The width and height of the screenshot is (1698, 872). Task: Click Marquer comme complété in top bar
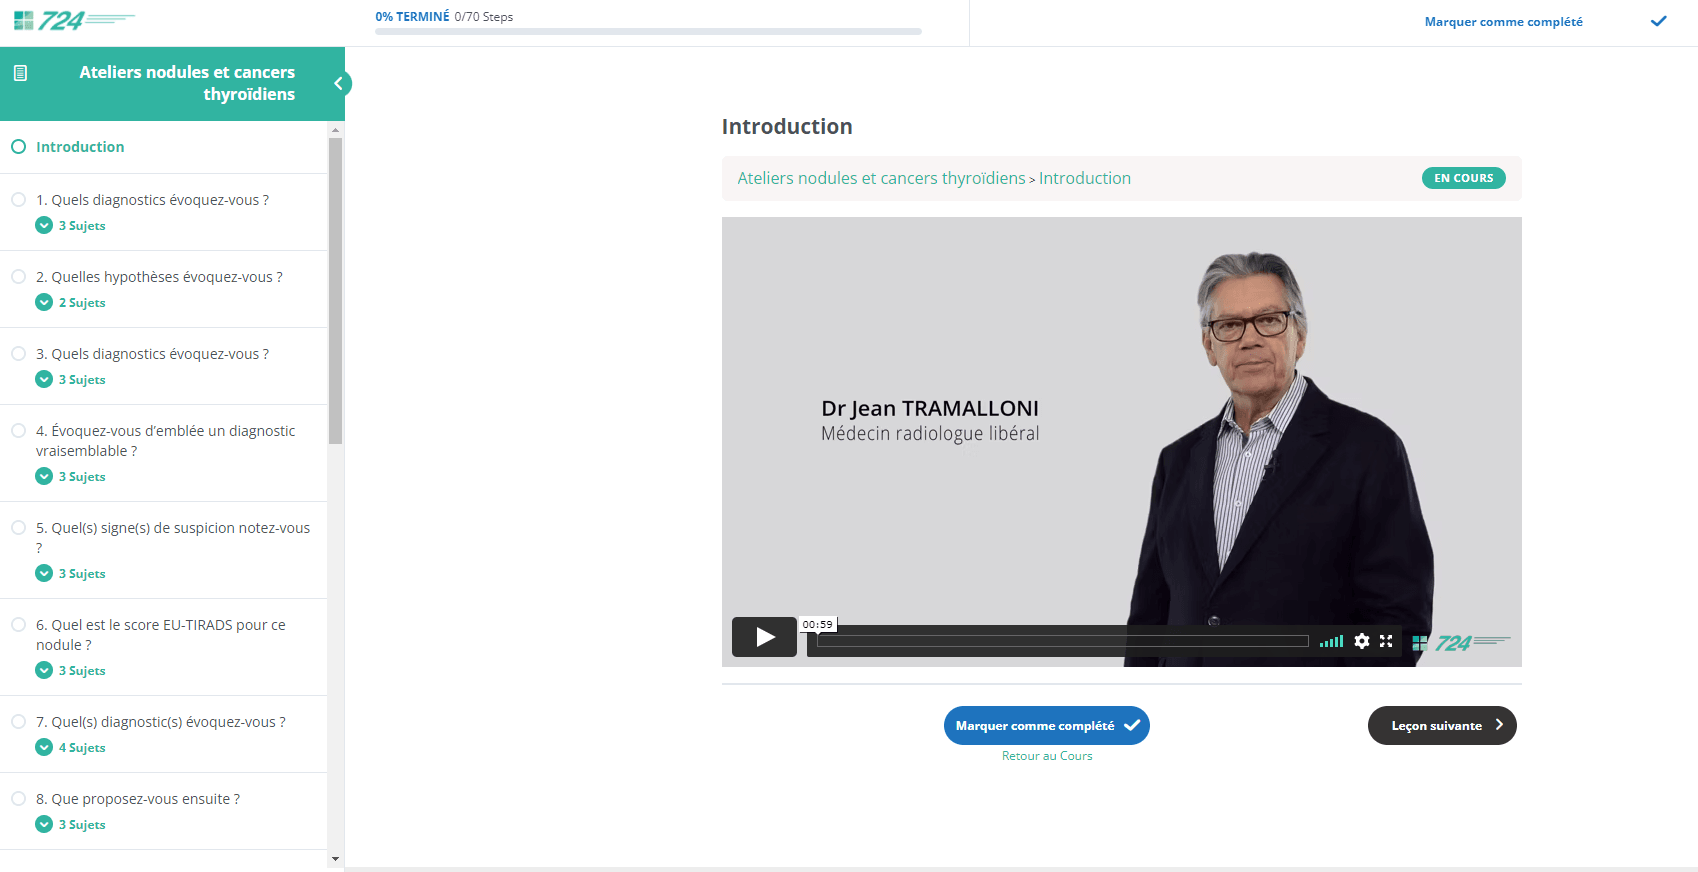pyautogui.click(x=1503, y=22)
